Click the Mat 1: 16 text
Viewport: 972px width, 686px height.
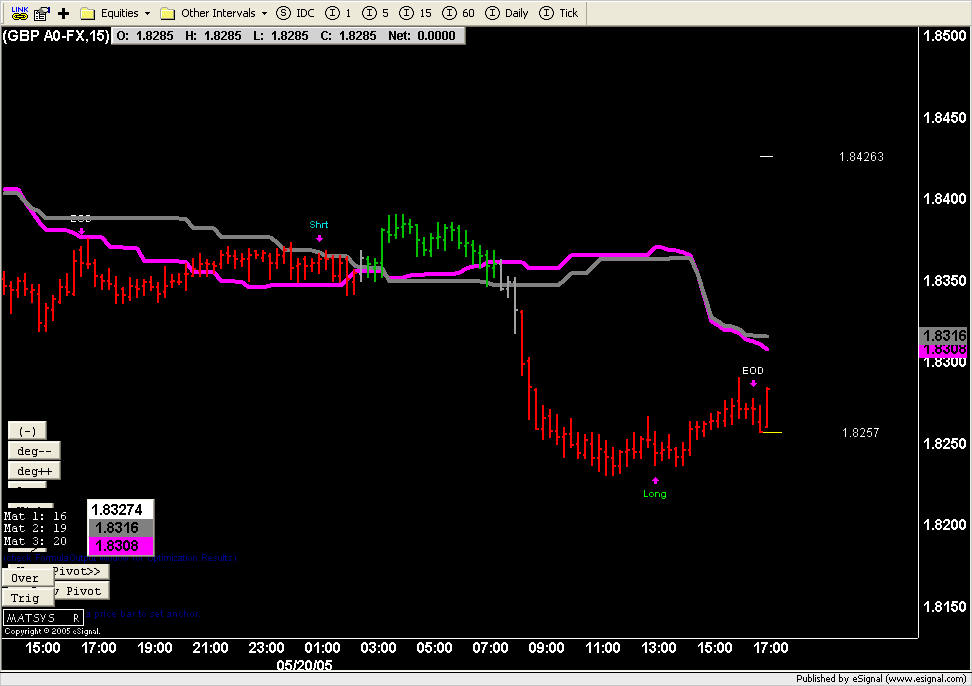pyautogui.click(x=35, y=516)
